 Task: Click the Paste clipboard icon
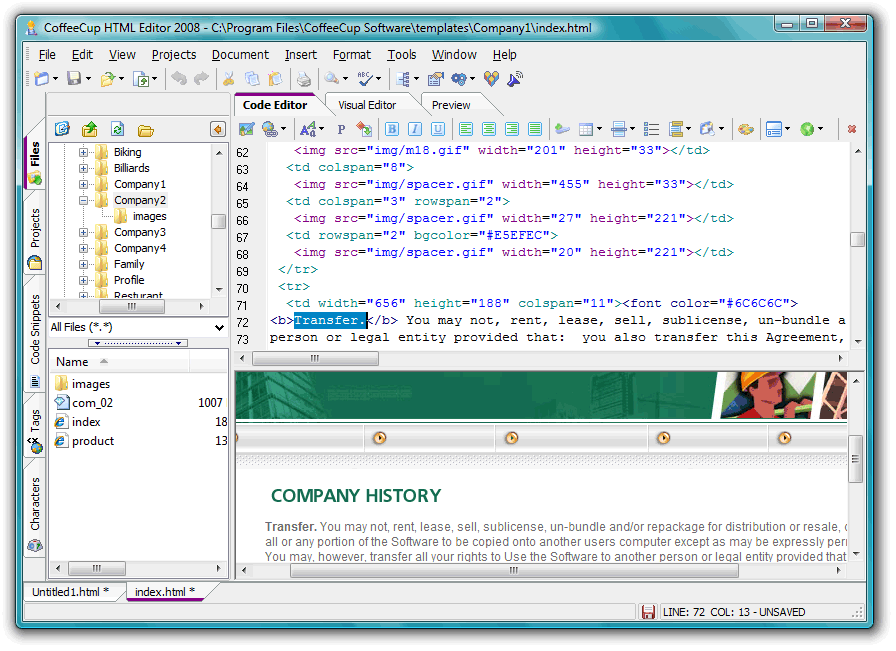[275, 78]
